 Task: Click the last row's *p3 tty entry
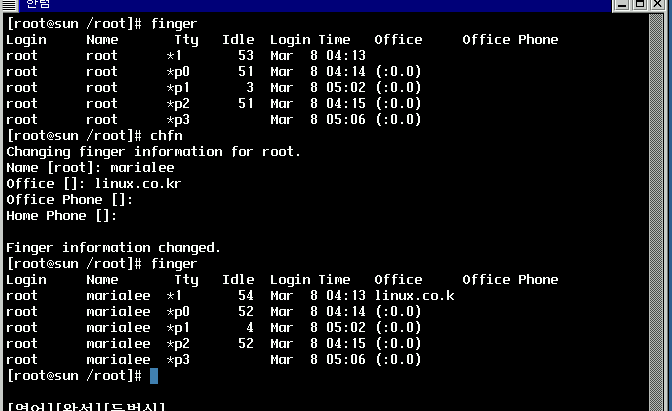178,360
